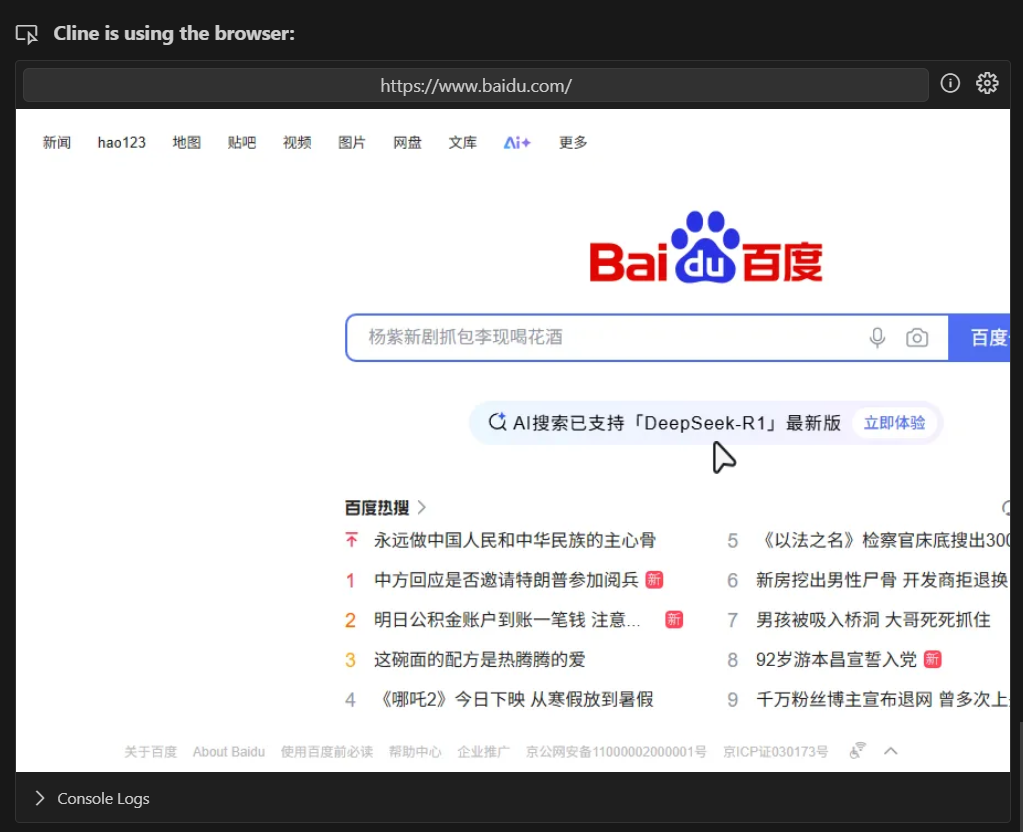Click the back-to-top arrow in footer
This screenshot has height=832, width=1023.
point(891,751)
